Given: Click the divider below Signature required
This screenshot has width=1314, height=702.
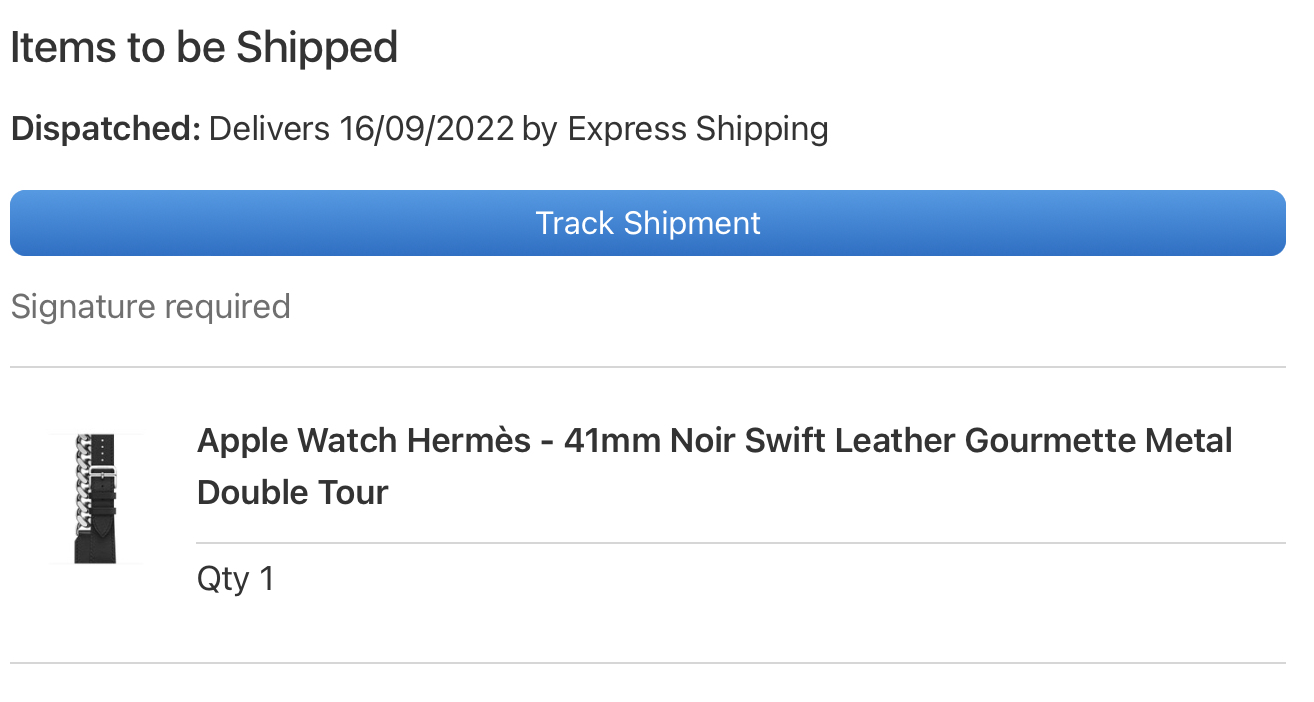Looking at the screenshot, I should 647,367.
